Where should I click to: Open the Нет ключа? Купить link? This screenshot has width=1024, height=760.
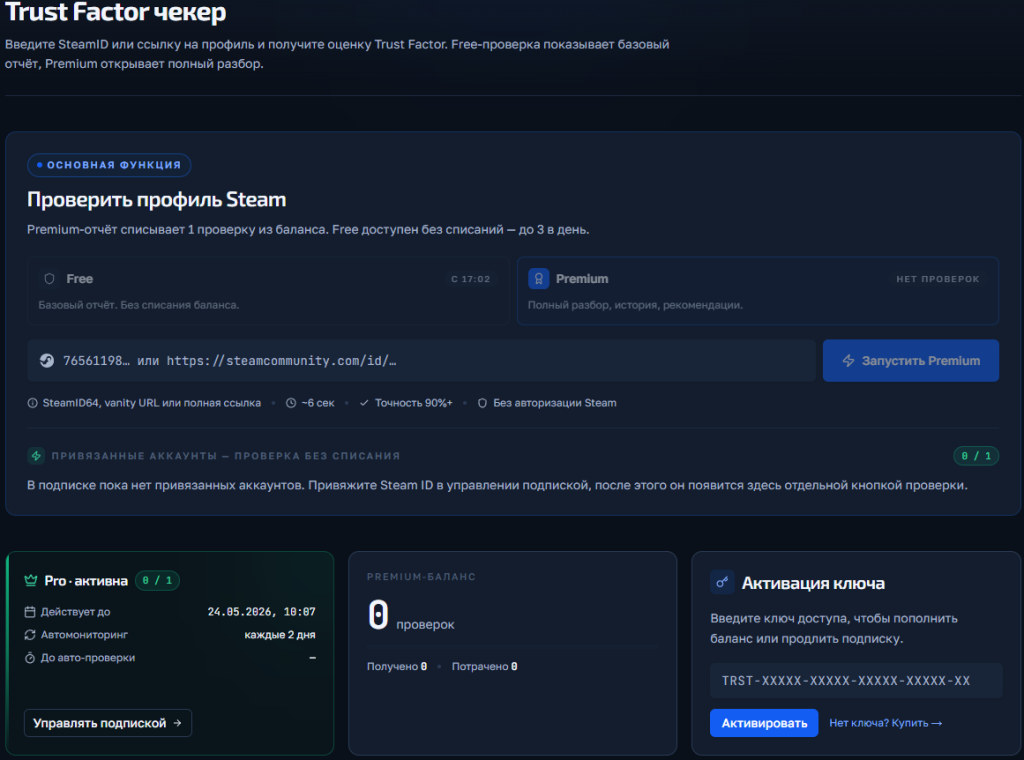click(886, 723)
